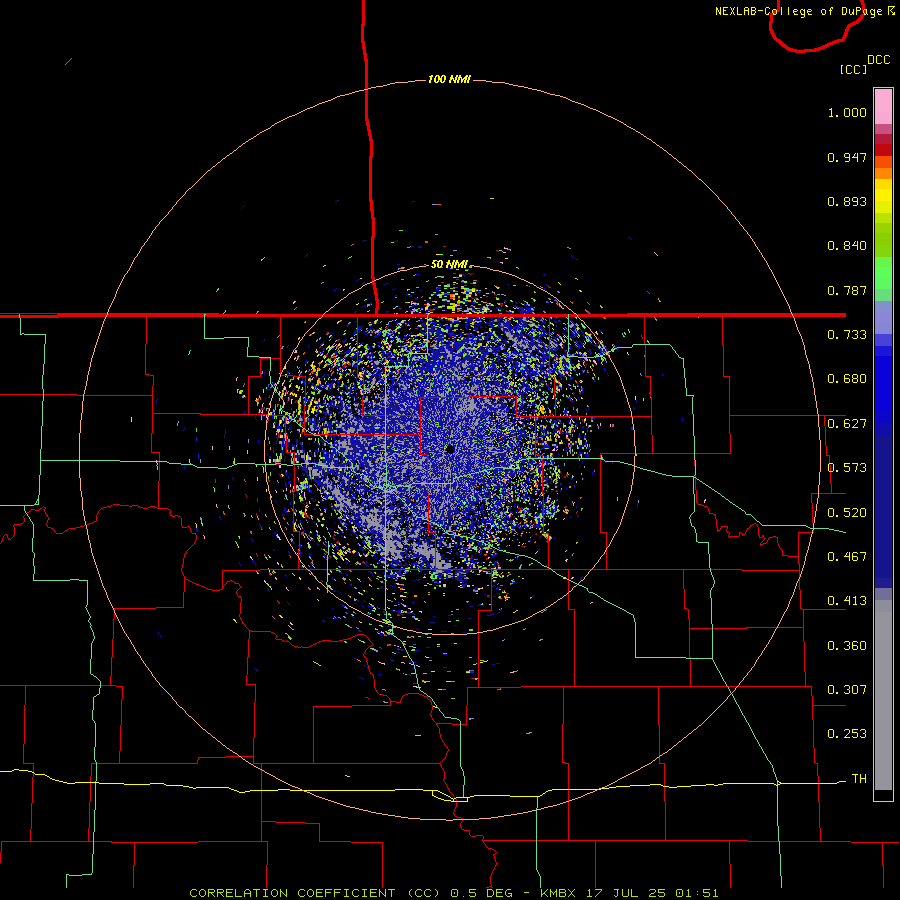Click the [CC] legend heading
Viewport: 900px width, 900px height.
point(853,69)
